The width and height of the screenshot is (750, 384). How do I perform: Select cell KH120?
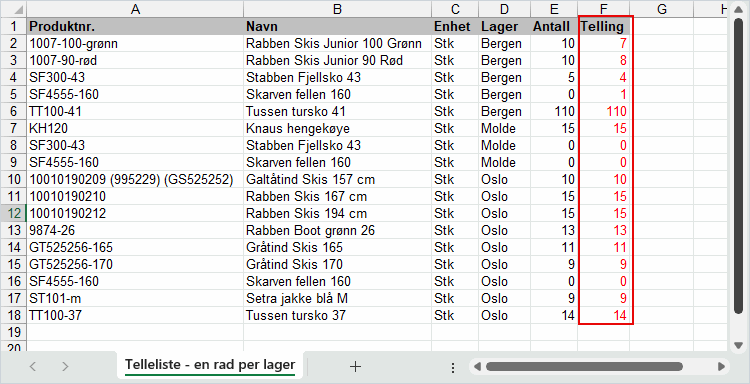pyautogui.click(x=135, y=128)
